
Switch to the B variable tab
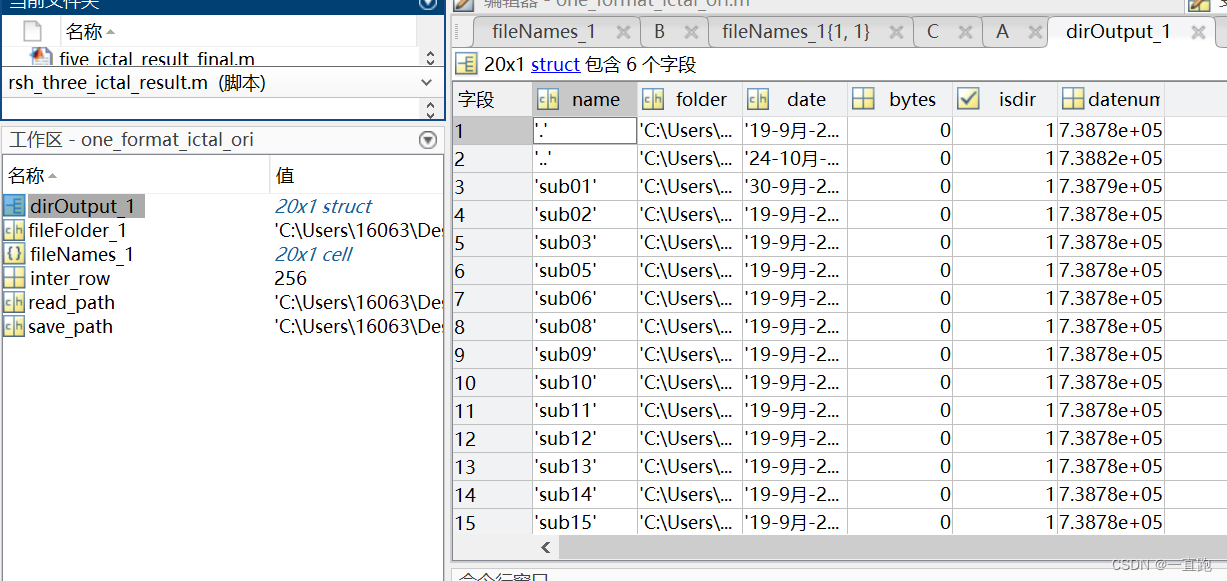659,31
